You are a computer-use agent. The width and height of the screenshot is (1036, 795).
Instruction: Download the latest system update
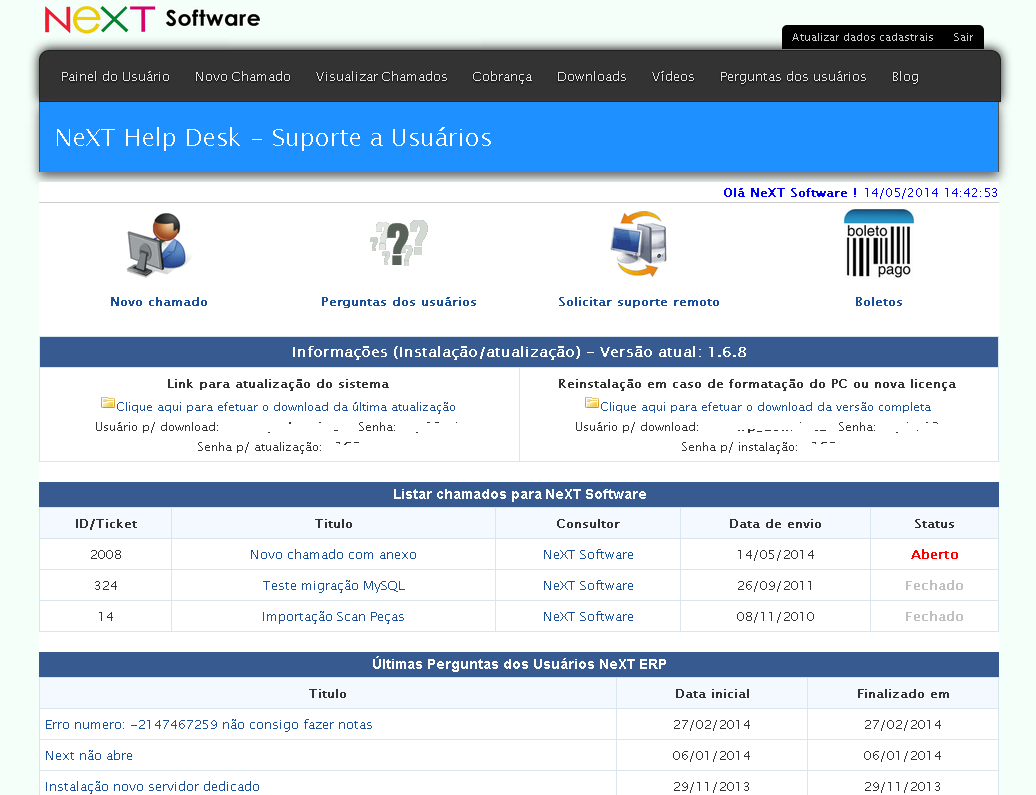(x=286, y=406)
